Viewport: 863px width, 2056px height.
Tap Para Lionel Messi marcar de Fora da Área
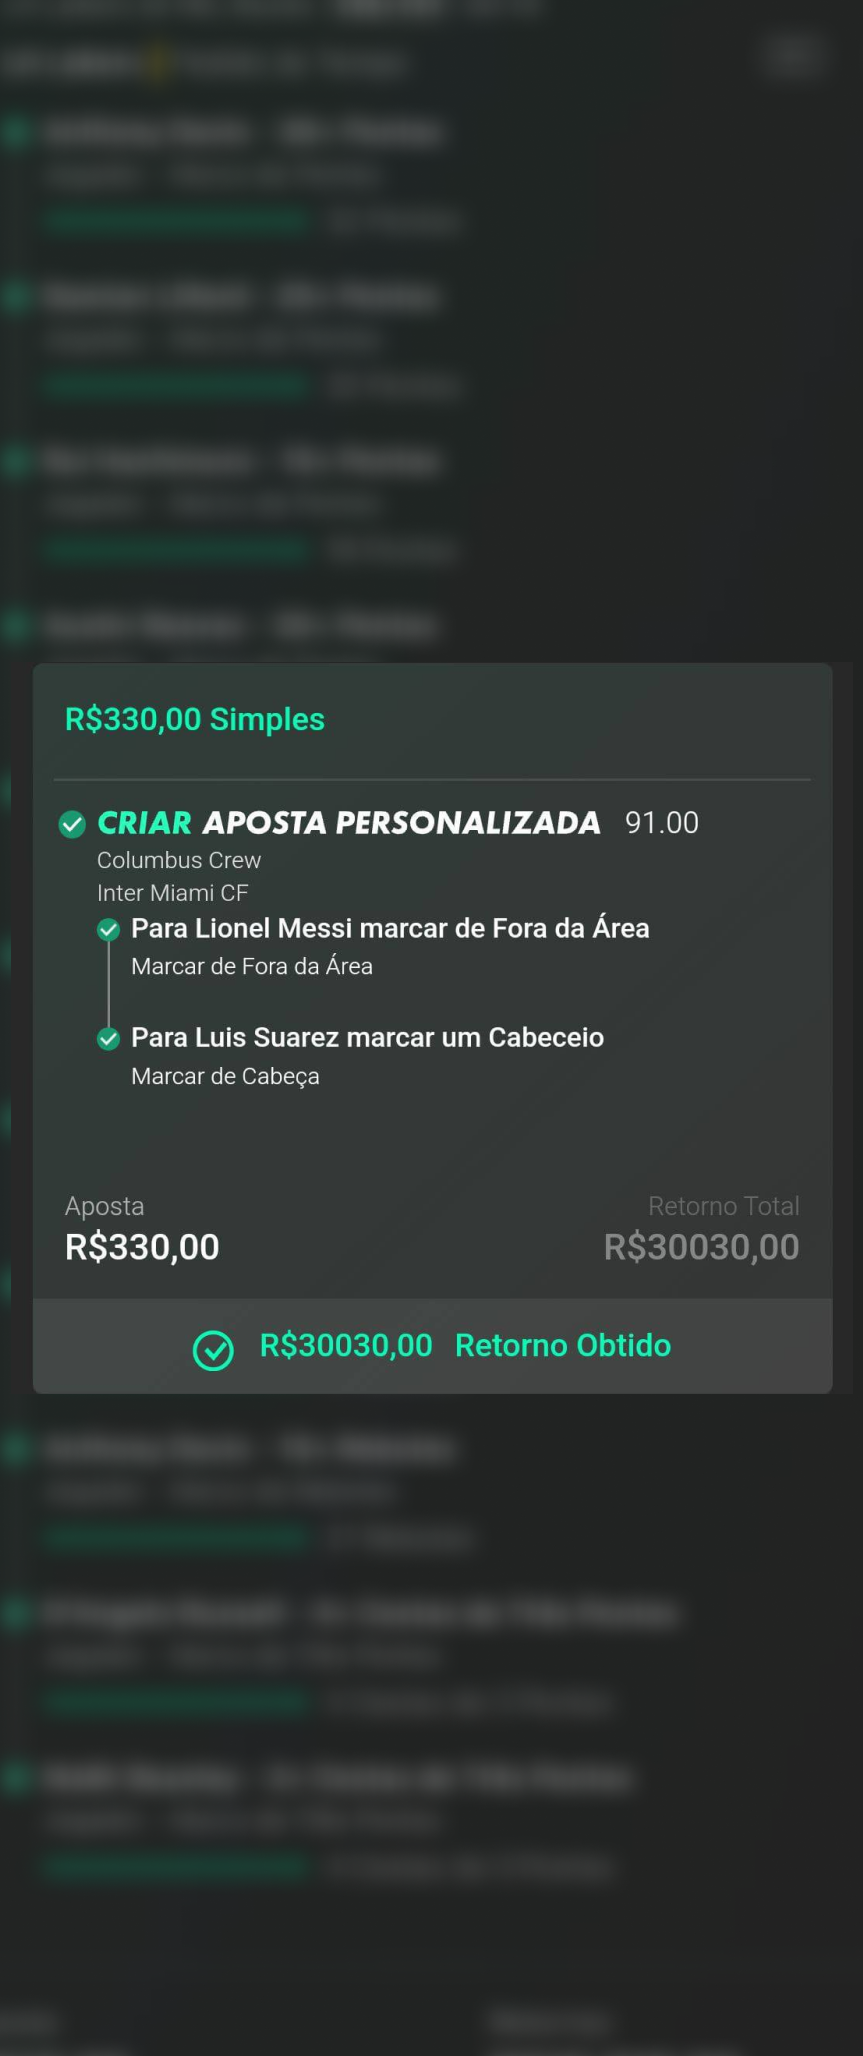[390, 928]
